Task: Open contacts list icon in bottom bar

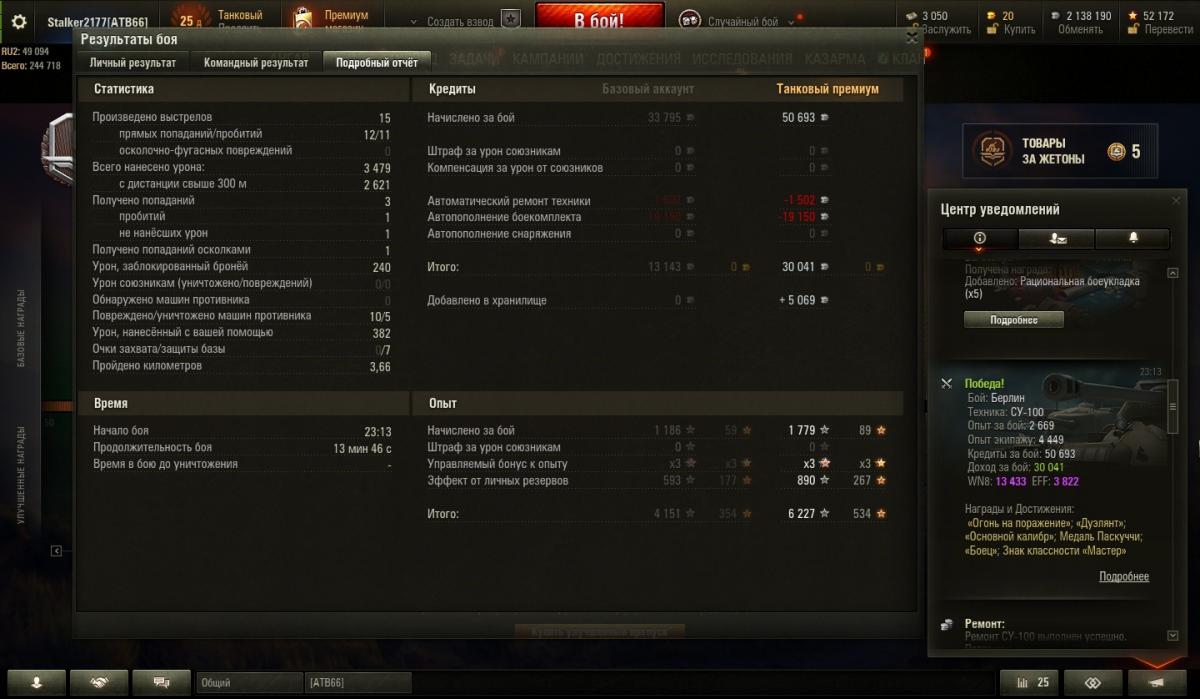Action: click(x=36, y=682)
